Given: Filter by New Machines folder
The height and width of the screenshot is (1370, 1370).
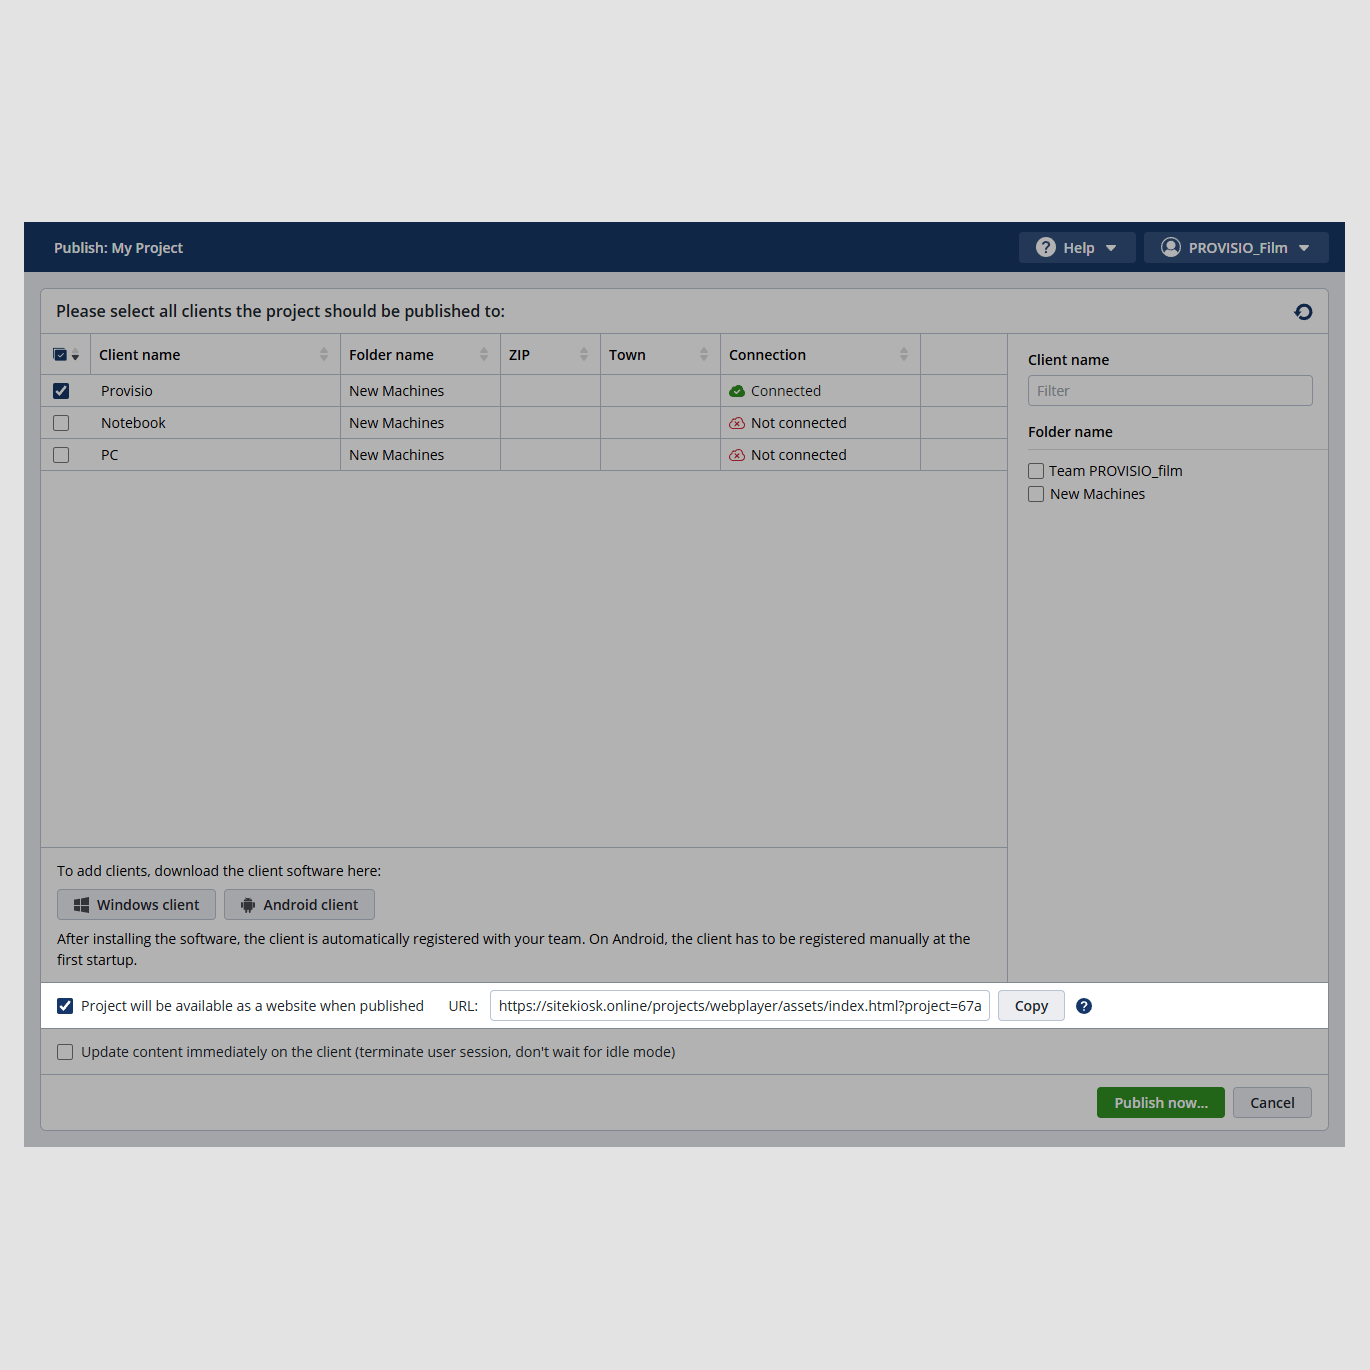Looking at the screenshot, I should click(1036, 494).
